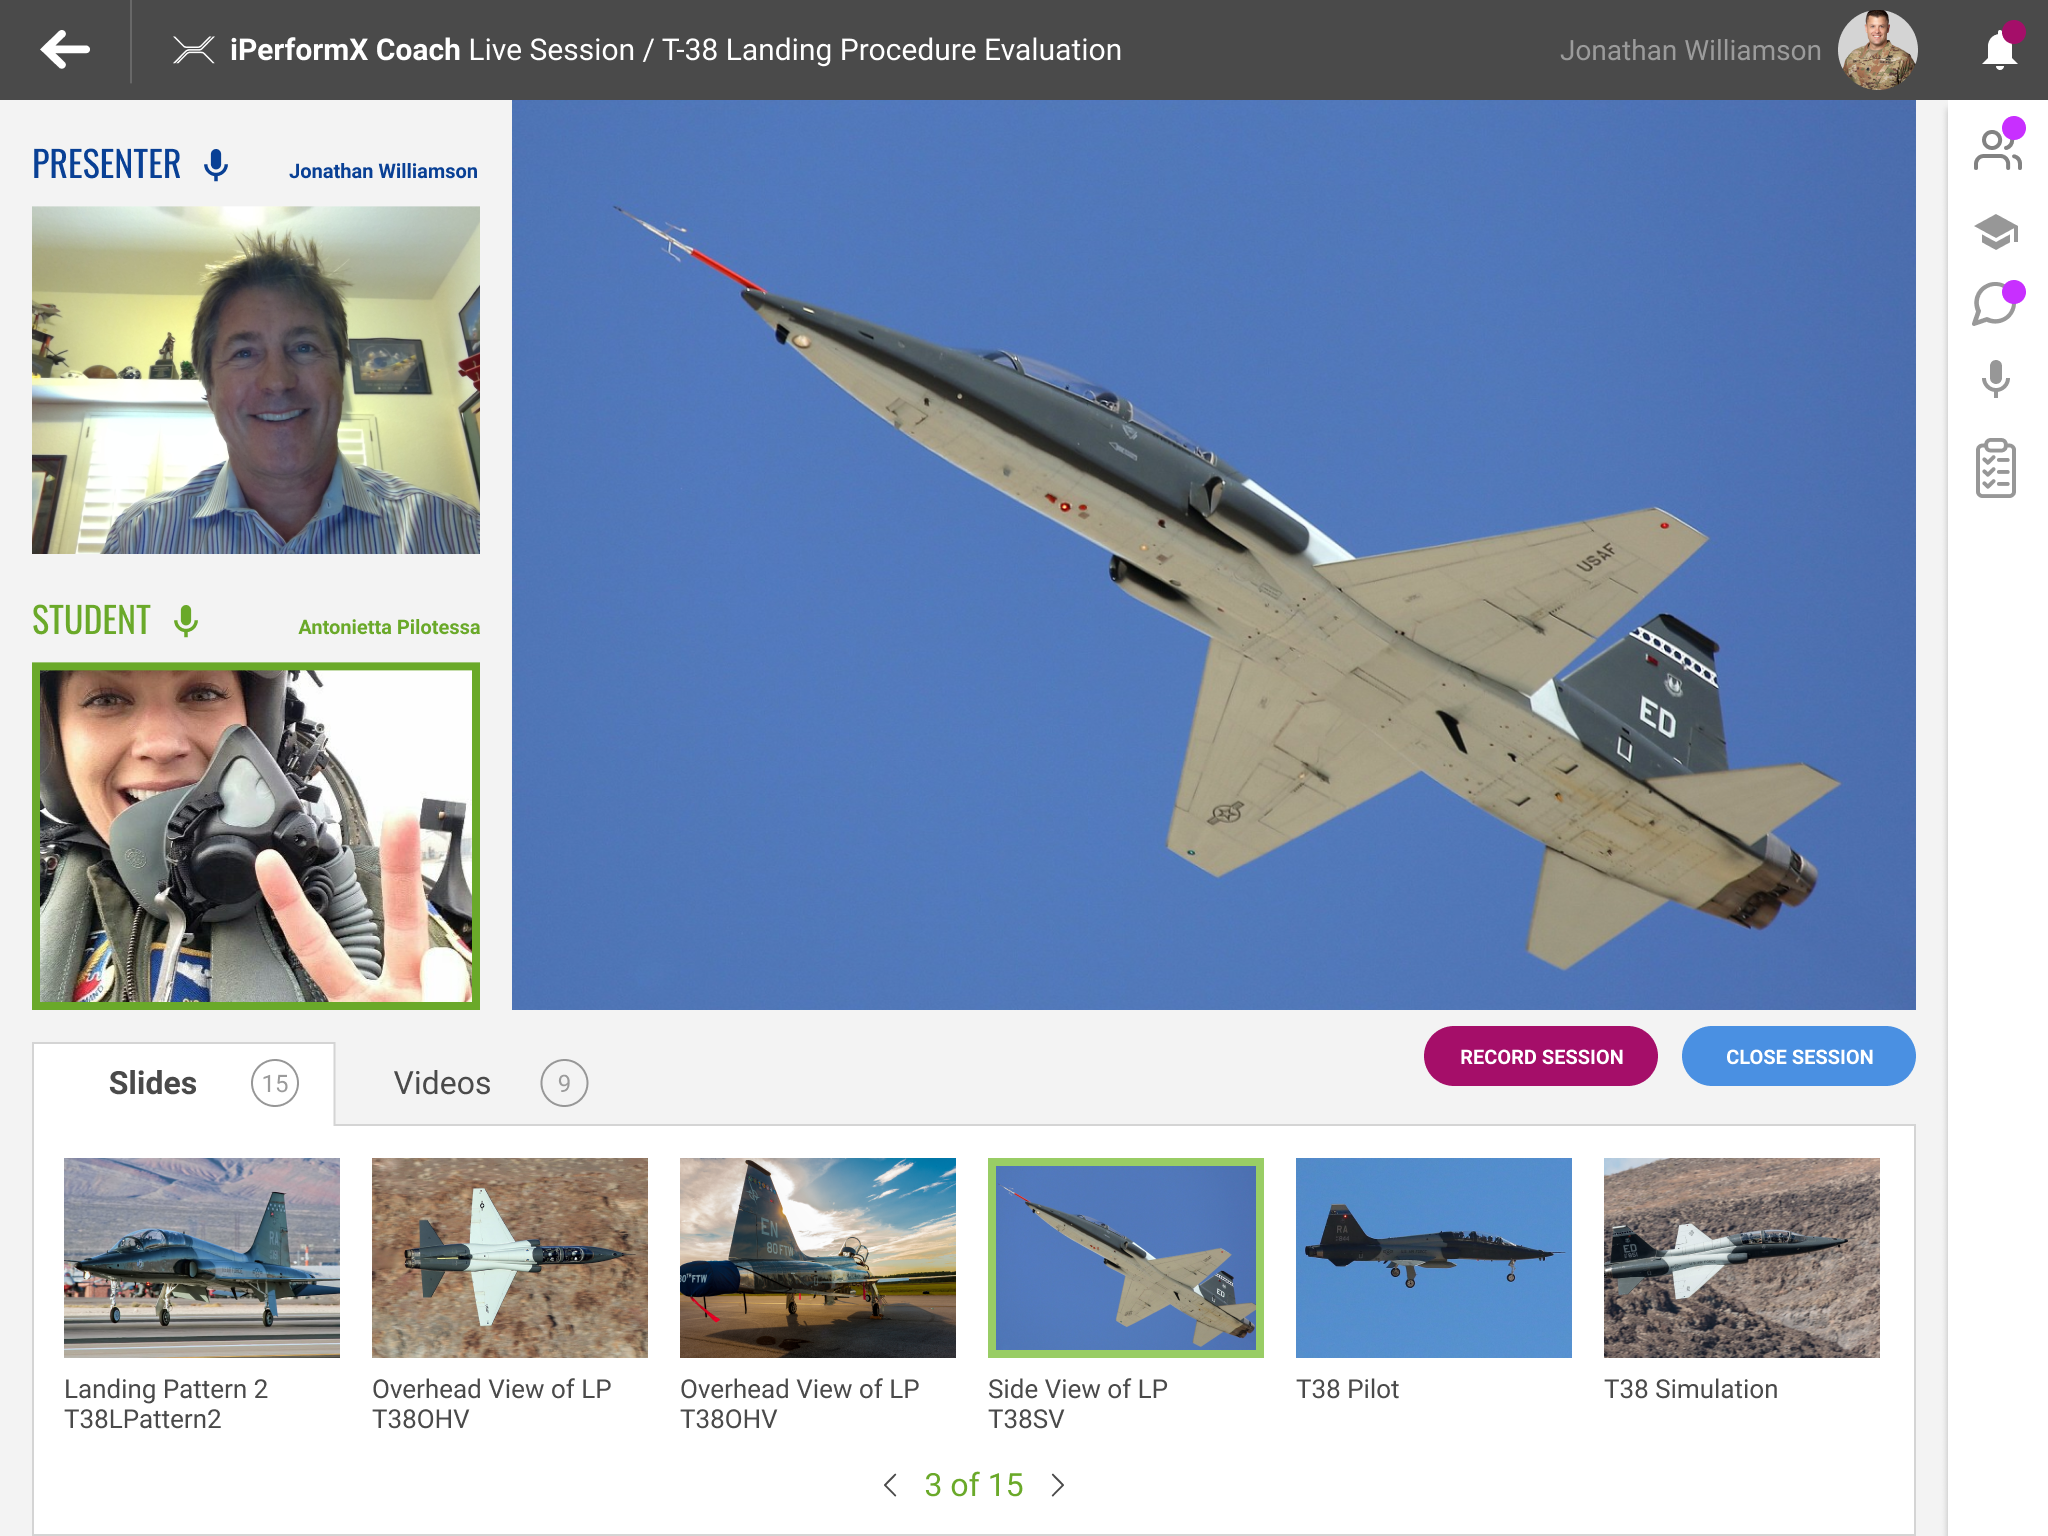Select the Side View of LP thumbnail
This screenshot has width=2048, height=1536.
pos(1126,1257)
